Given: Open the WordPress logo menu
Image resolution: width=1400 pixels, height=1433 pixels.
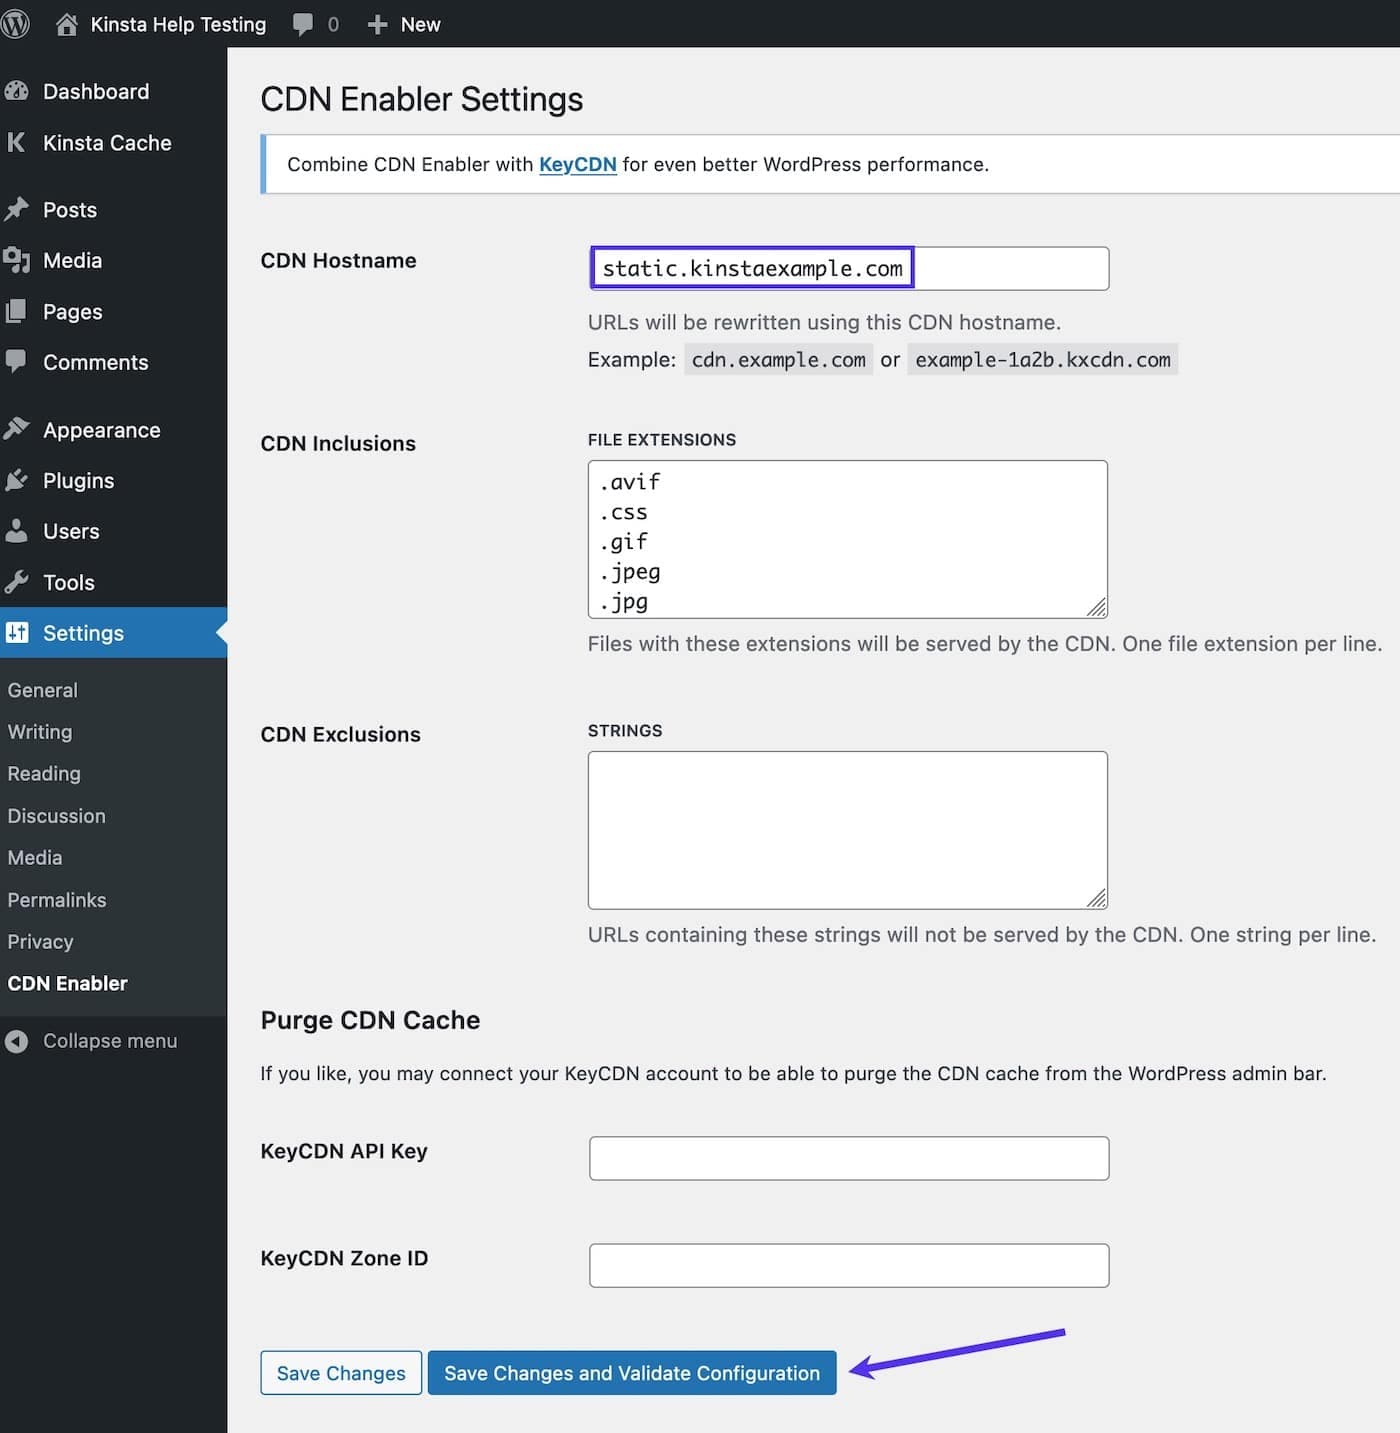Looking at the screenshot, I should pyautogui.click(x=16, y=23).
